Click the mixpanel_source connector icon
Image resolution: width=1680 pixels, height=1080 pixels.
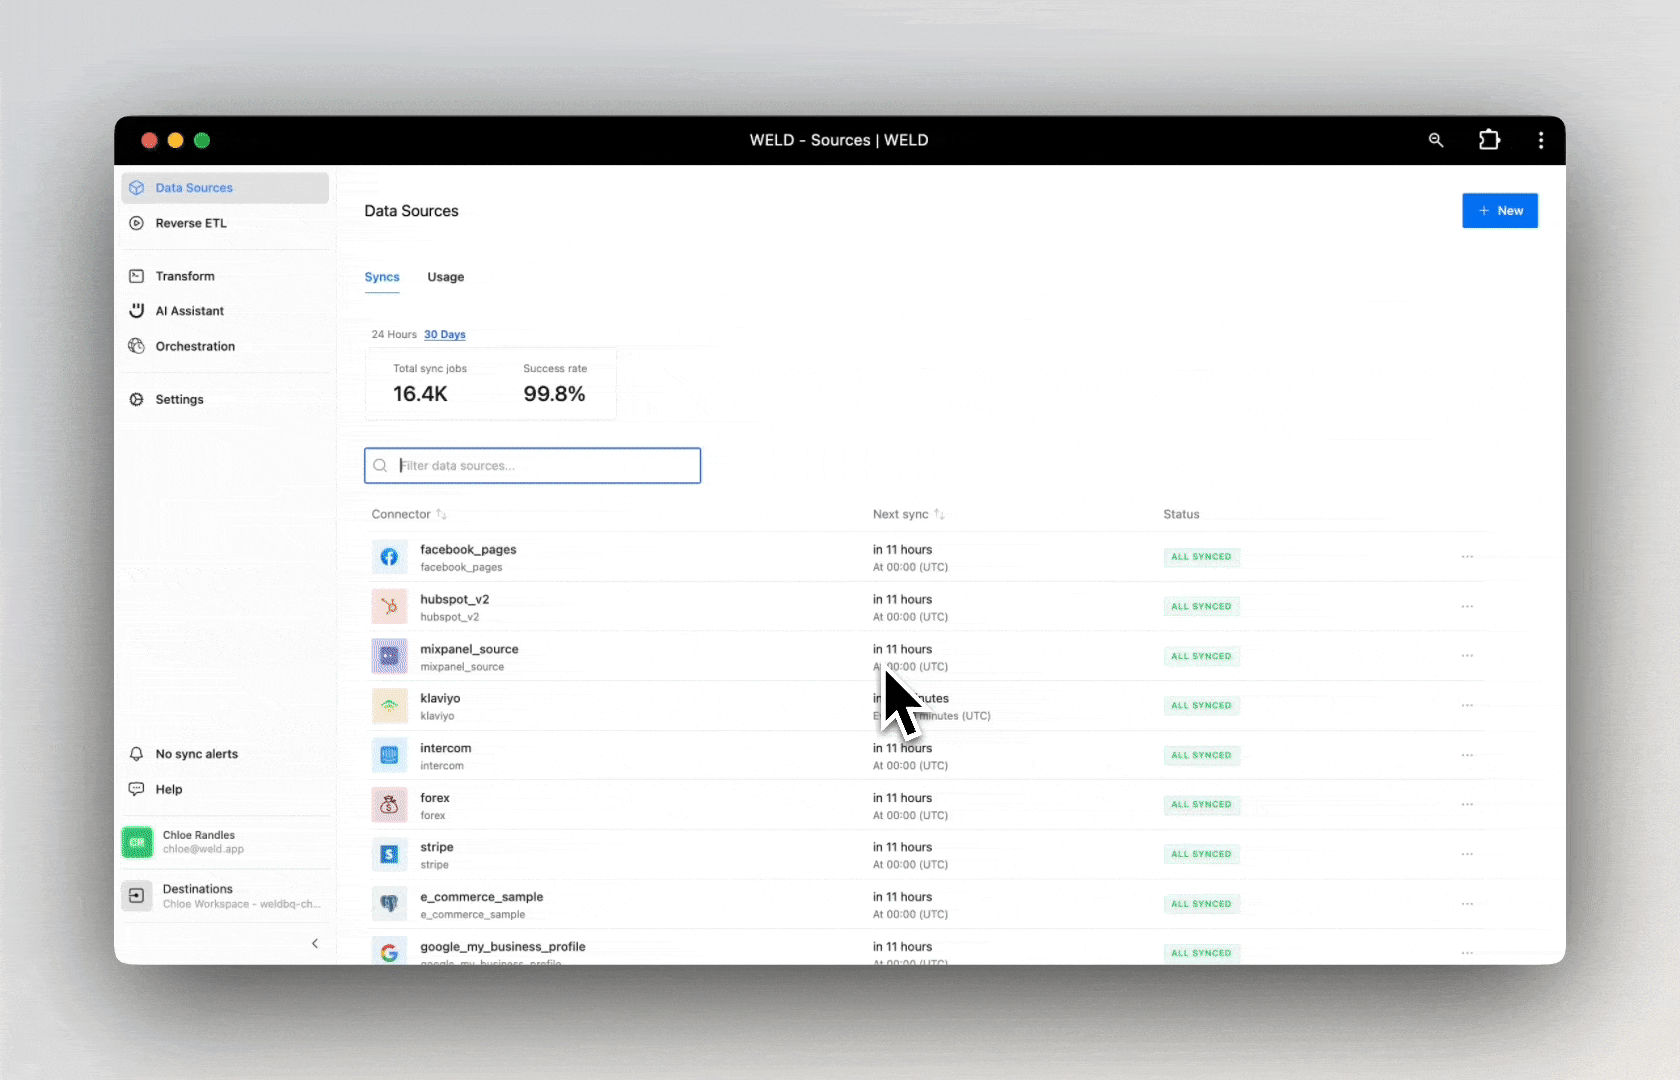389,656
